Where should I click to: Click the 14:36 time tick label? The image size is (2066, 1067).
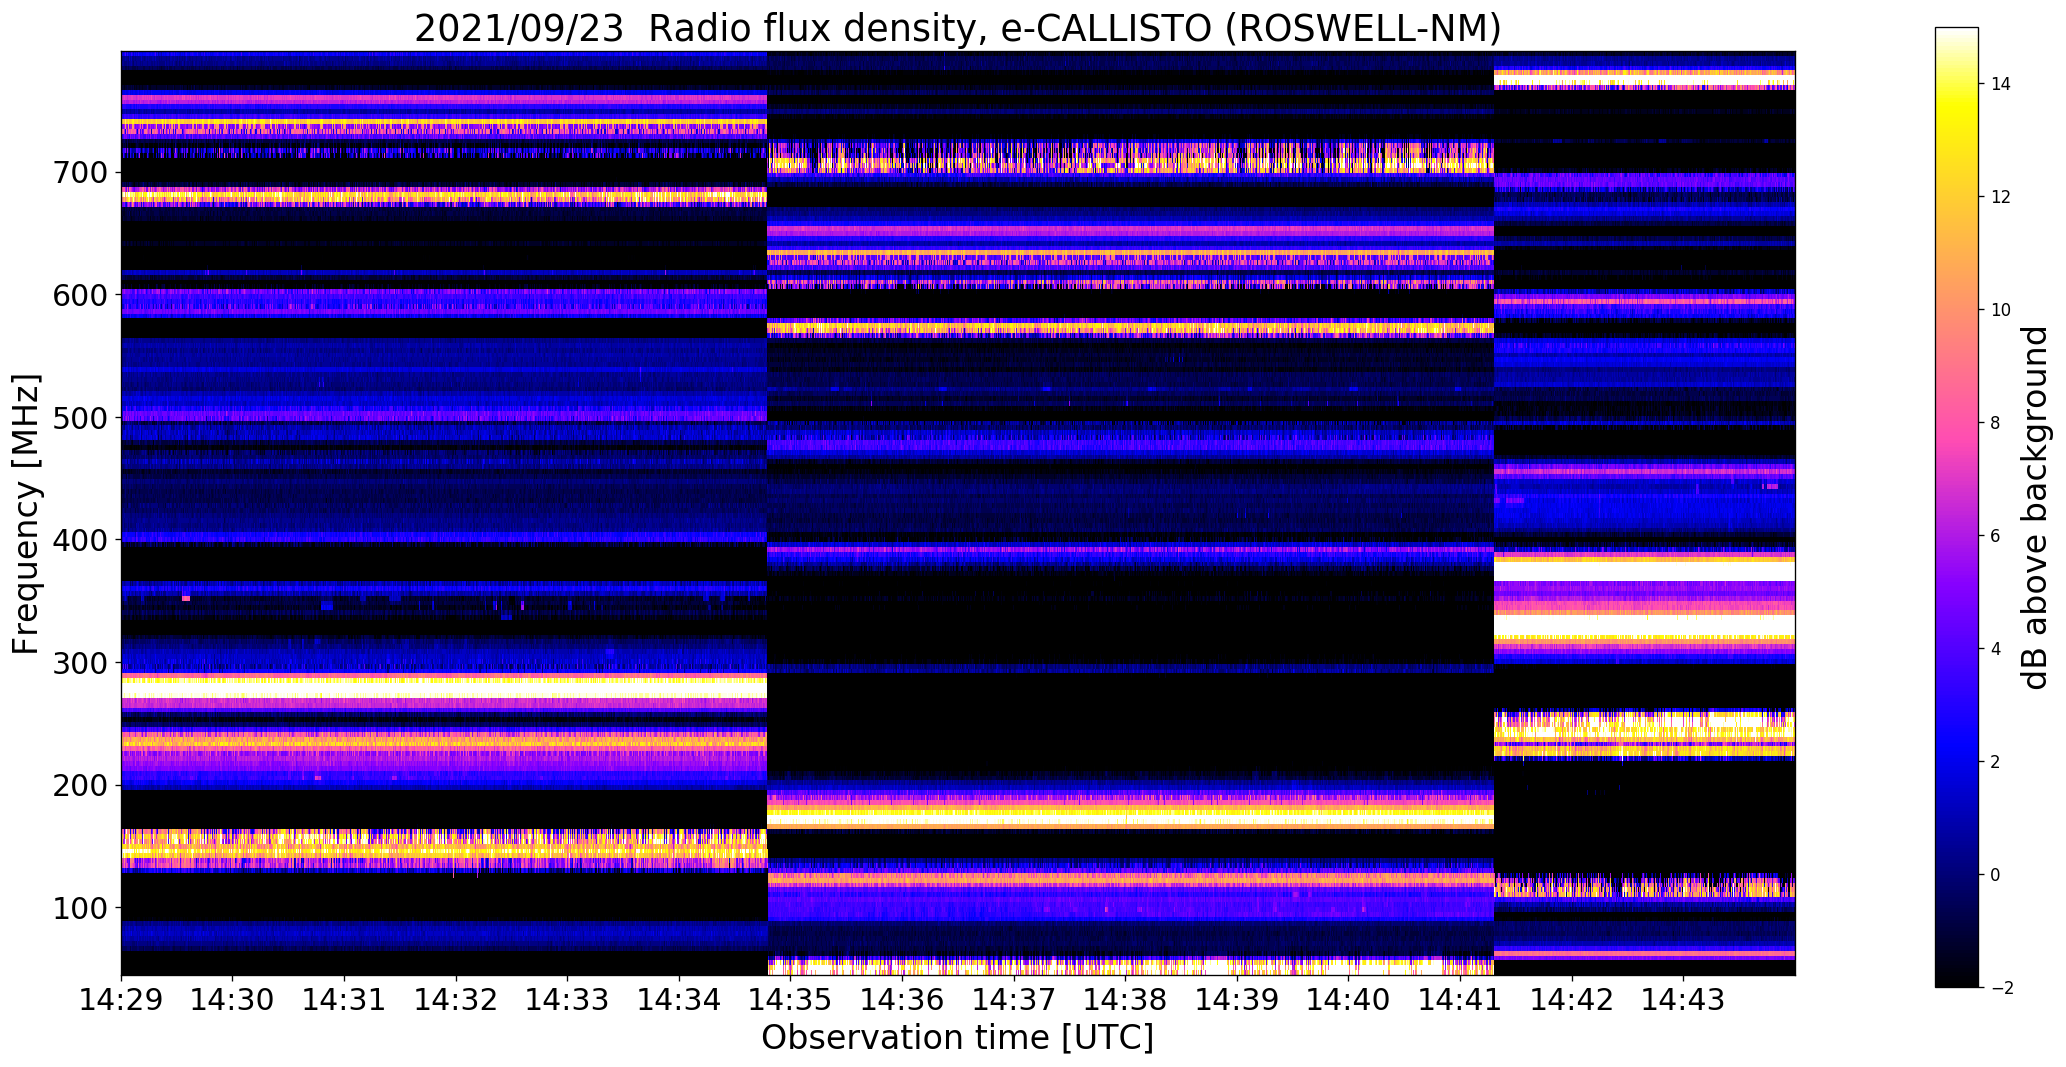pos(903,1000)
